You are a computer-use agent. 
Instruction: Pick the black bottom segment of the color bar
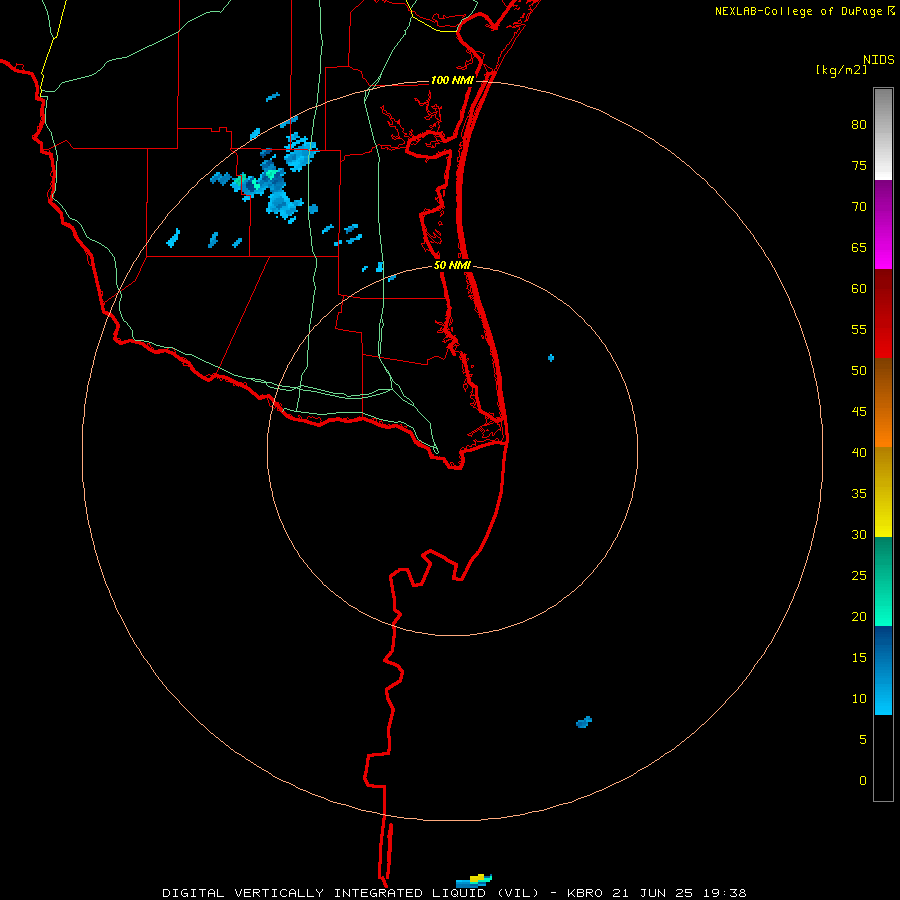[883, 758]
